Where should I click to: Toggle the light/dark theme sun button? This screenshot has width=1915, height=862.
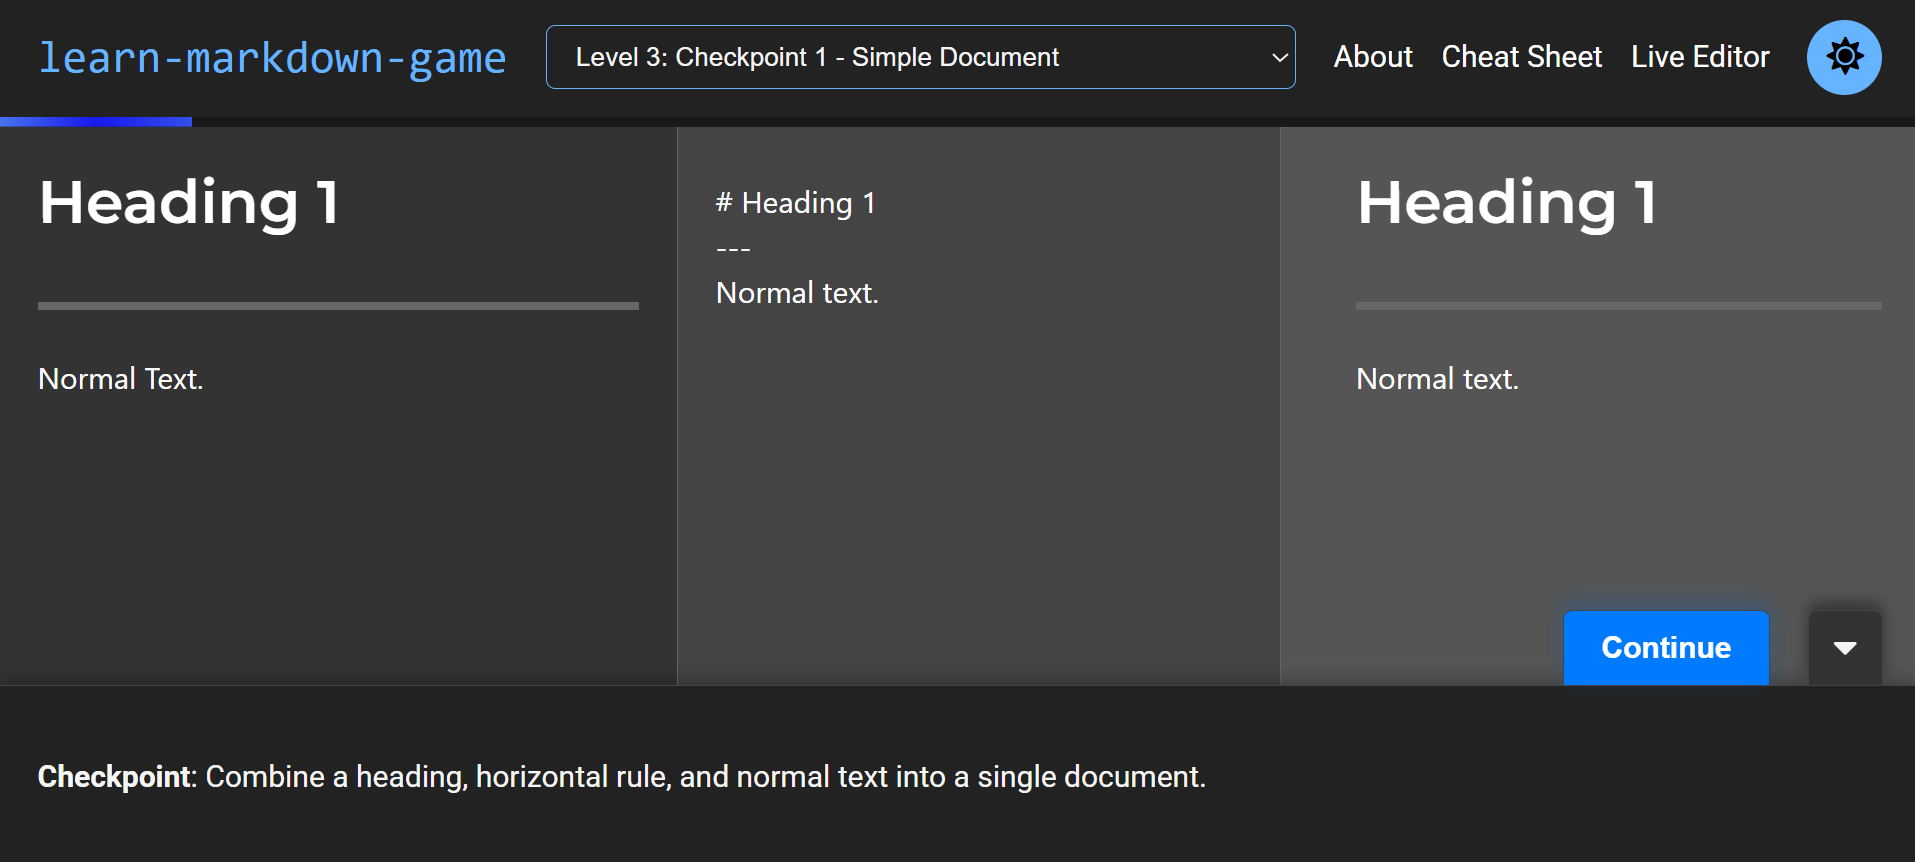click(x=1843, y=57)
